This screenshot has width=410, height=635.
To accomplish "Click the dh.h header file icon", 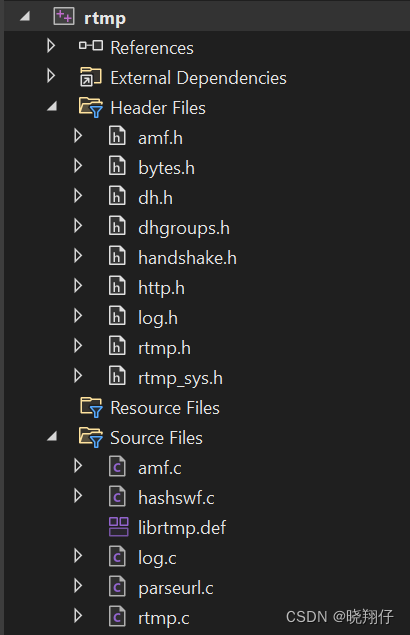I will pyautogui.click(x=117, y=196).
